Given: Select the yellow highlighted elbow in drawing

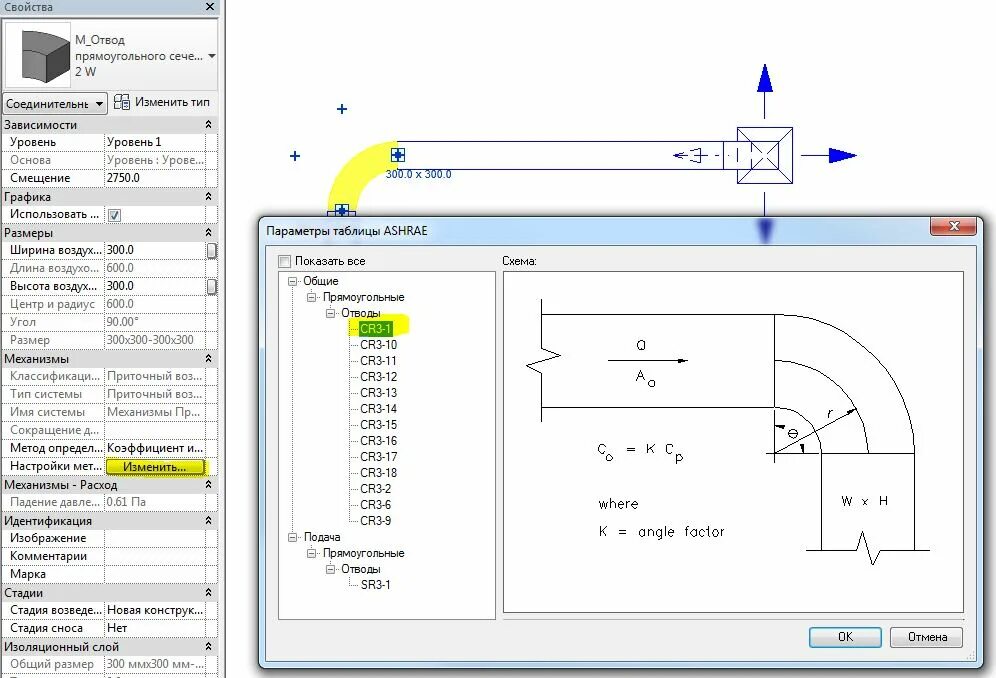Looking at the screenshot, I should tap(356, 168).
